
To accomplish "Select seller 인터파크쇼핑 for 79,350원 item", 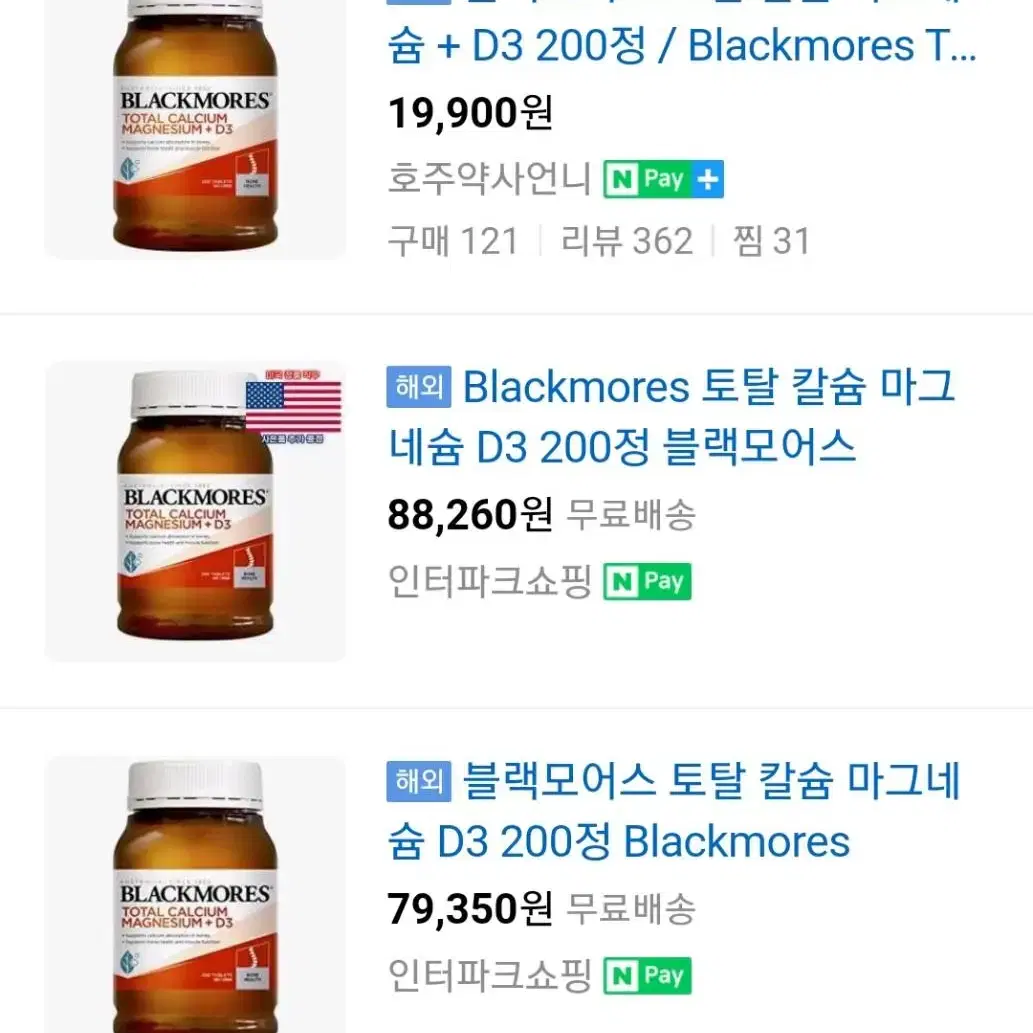I will (489, 976).
